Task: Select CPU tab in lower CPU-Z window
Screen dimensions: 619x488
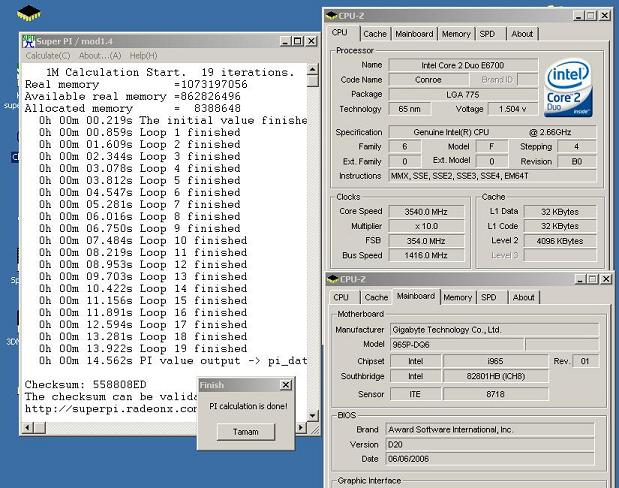Action: click(x=341, y=297)
